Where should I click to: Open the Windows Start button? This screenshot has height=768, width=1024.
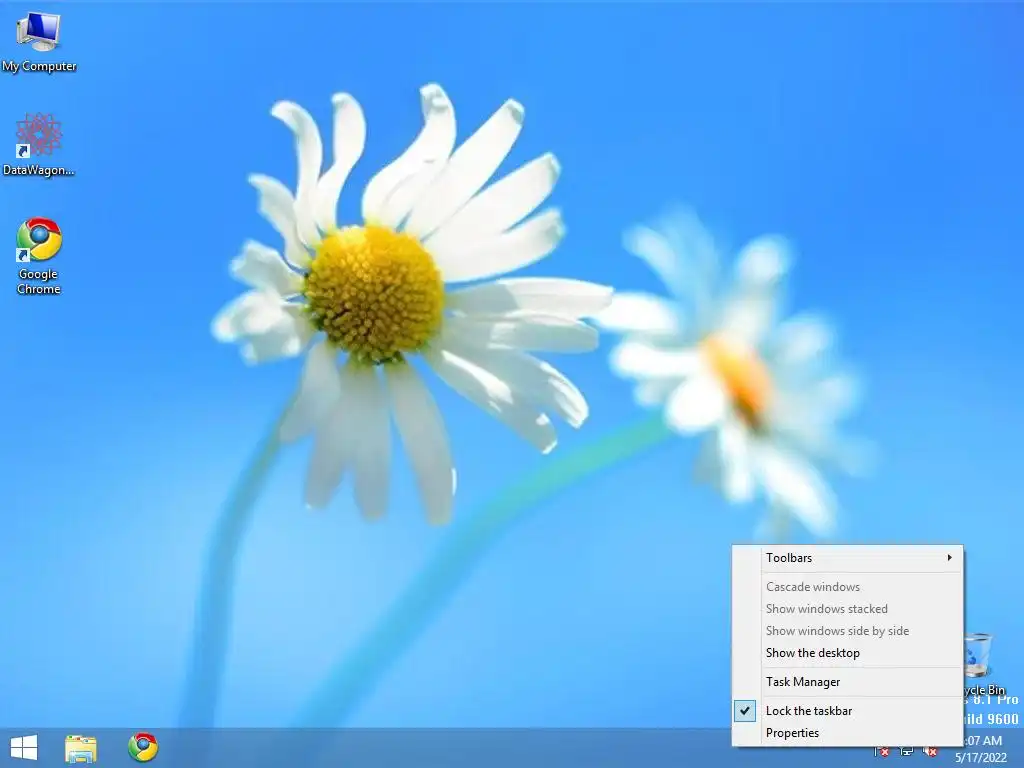pyautogui.click(x=24, y=748)
